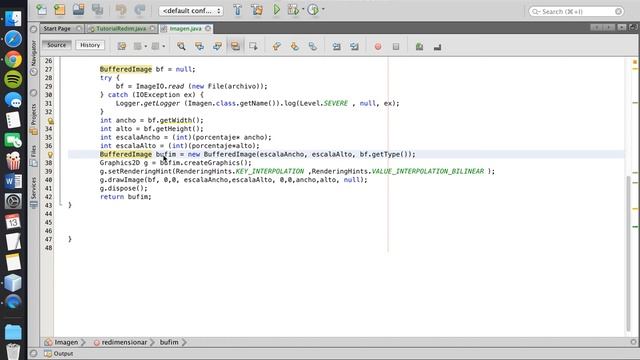640x360 pixels.
Task: Switch to History view
Action: 90,45
